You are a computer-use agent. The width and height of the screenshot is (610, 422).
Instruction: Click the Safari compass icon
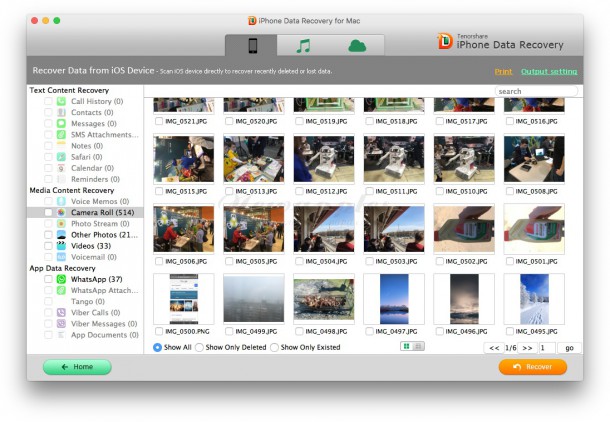[x=61, y=157]
